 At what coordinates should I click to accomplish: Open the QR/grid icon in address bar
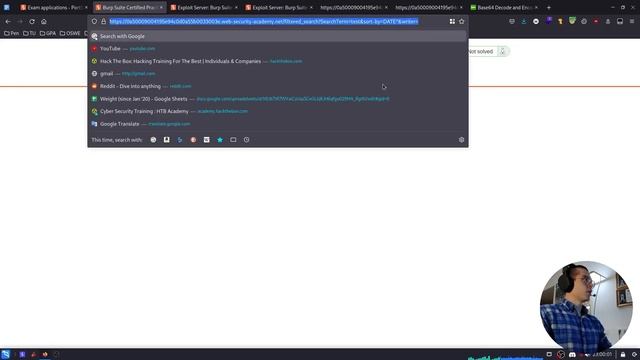pos(452,21)
